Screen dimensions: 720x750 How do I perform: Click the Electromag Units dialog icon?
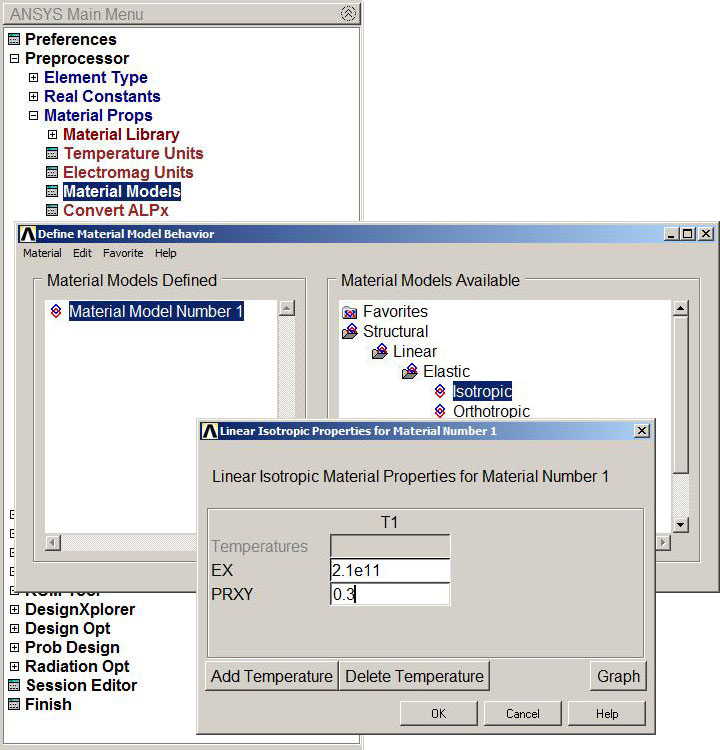[x=52, y=172]
